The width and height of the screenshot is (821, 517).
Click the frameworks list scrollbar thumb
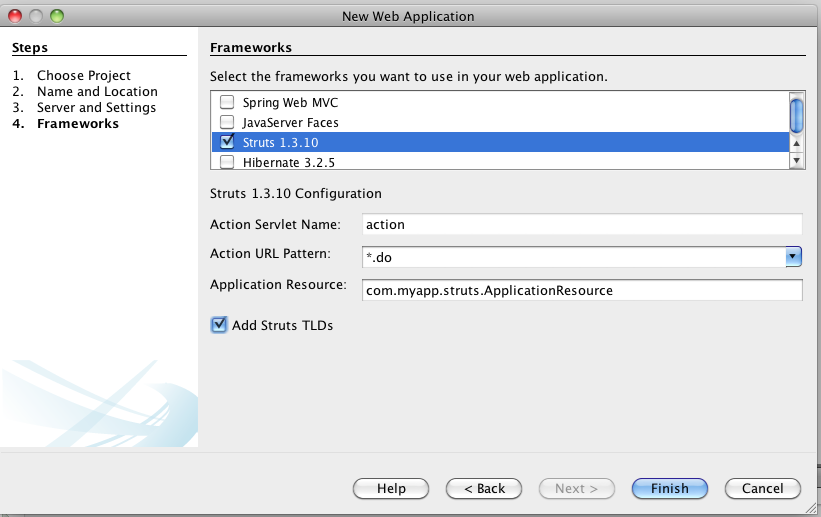tap(796, 115)
